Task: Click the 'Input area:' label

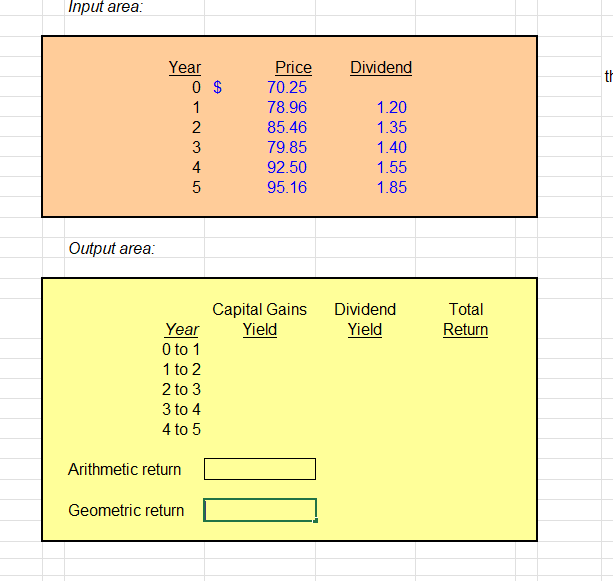Action: [x=106, y=7]
